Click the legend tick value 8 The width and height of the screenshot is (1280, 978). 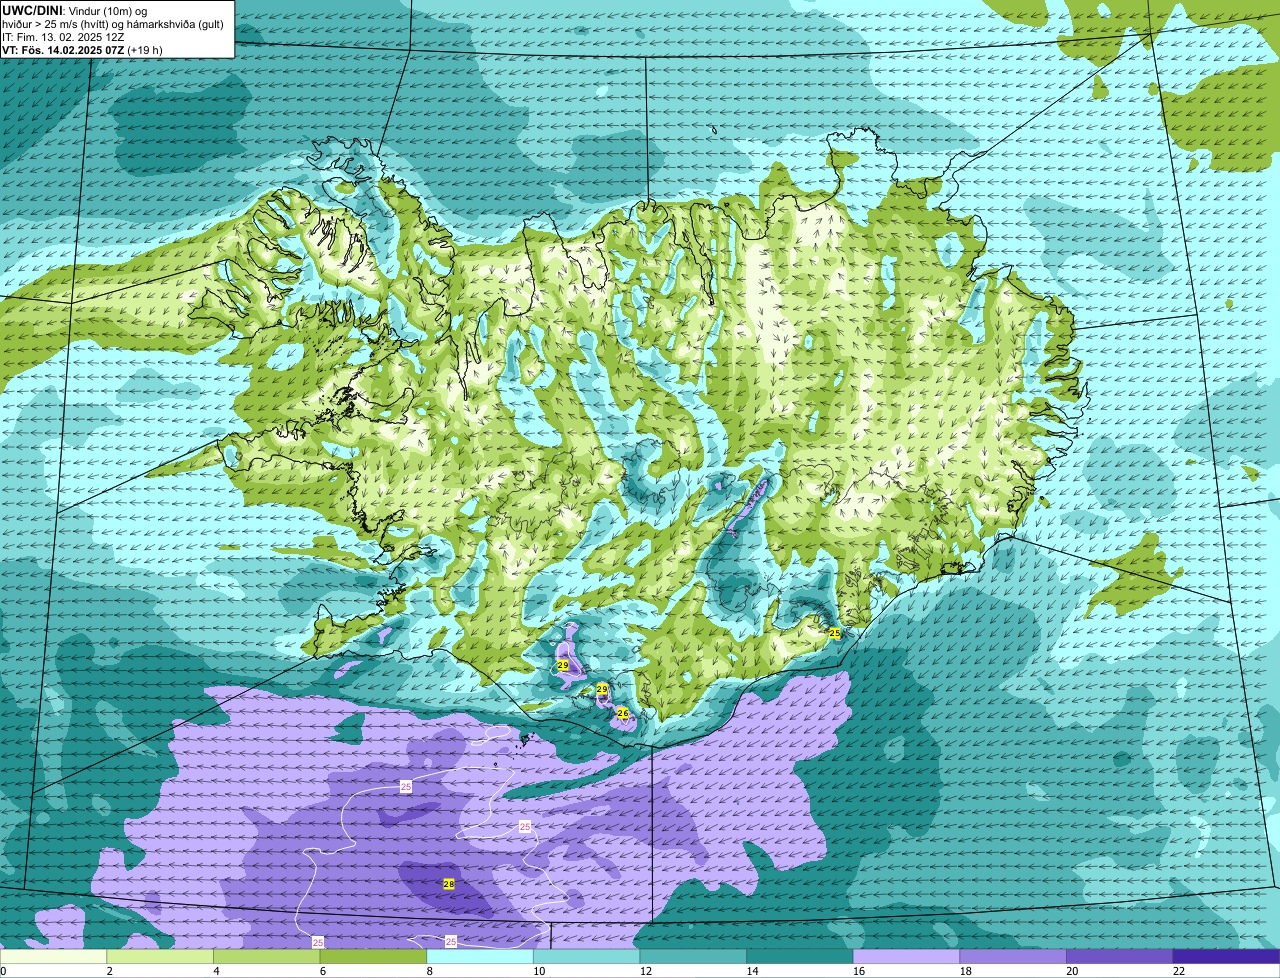(430, 971)
